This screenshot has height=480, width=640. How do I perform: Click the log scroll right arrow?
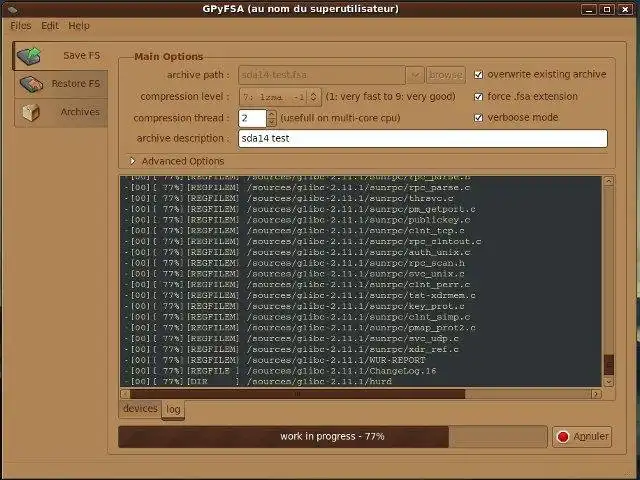596,394
